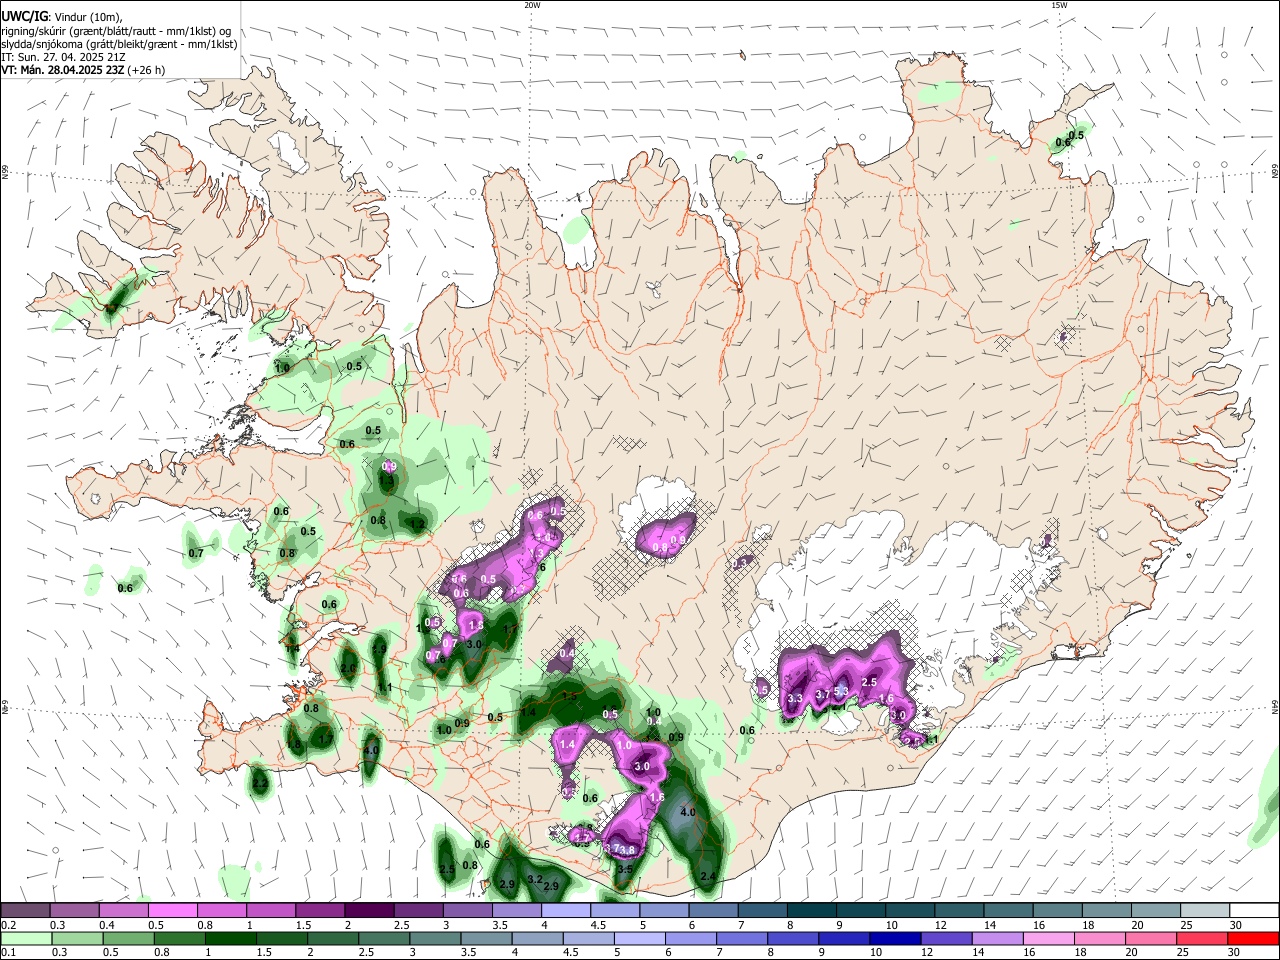This screenshot has width=1280, height=960.
Task: Click the "15W" longitude label
Action: [x=1059, y=5]
